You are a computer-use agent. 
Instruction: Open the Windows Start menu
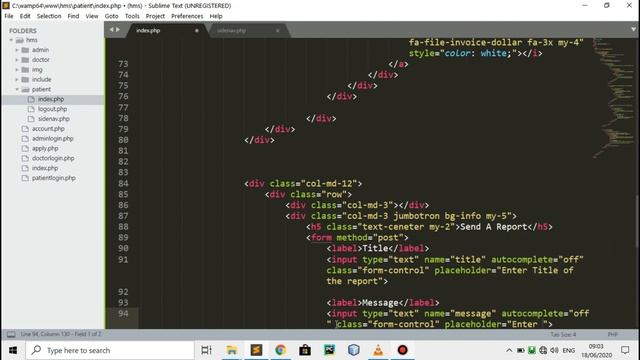[13, 350]
